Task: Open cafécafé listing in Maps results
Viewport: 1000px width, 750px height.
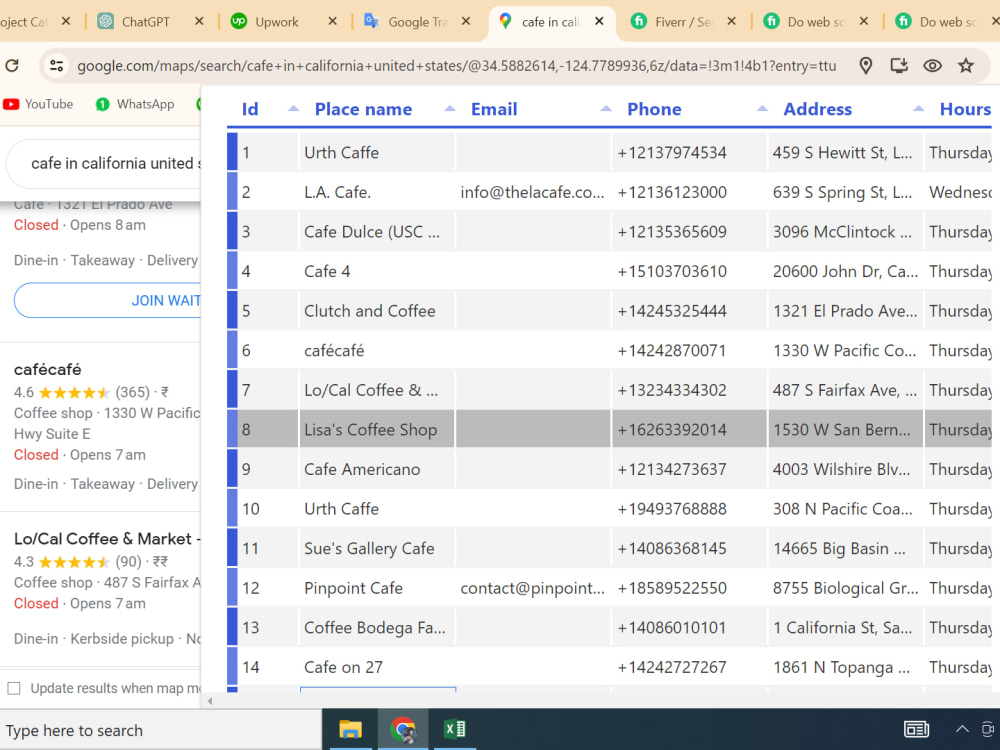Action: tap(48, 369)
